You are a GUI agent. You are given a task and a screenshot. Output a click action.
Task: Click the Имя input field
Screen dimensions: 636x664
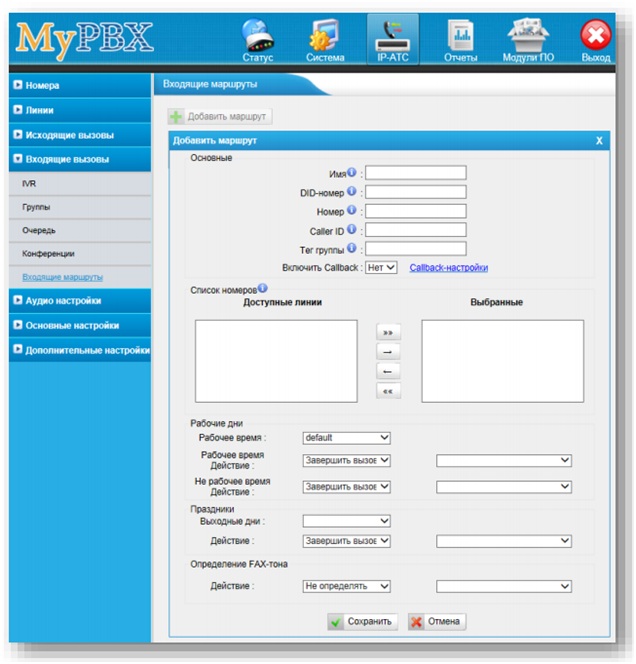click(416, 173)
